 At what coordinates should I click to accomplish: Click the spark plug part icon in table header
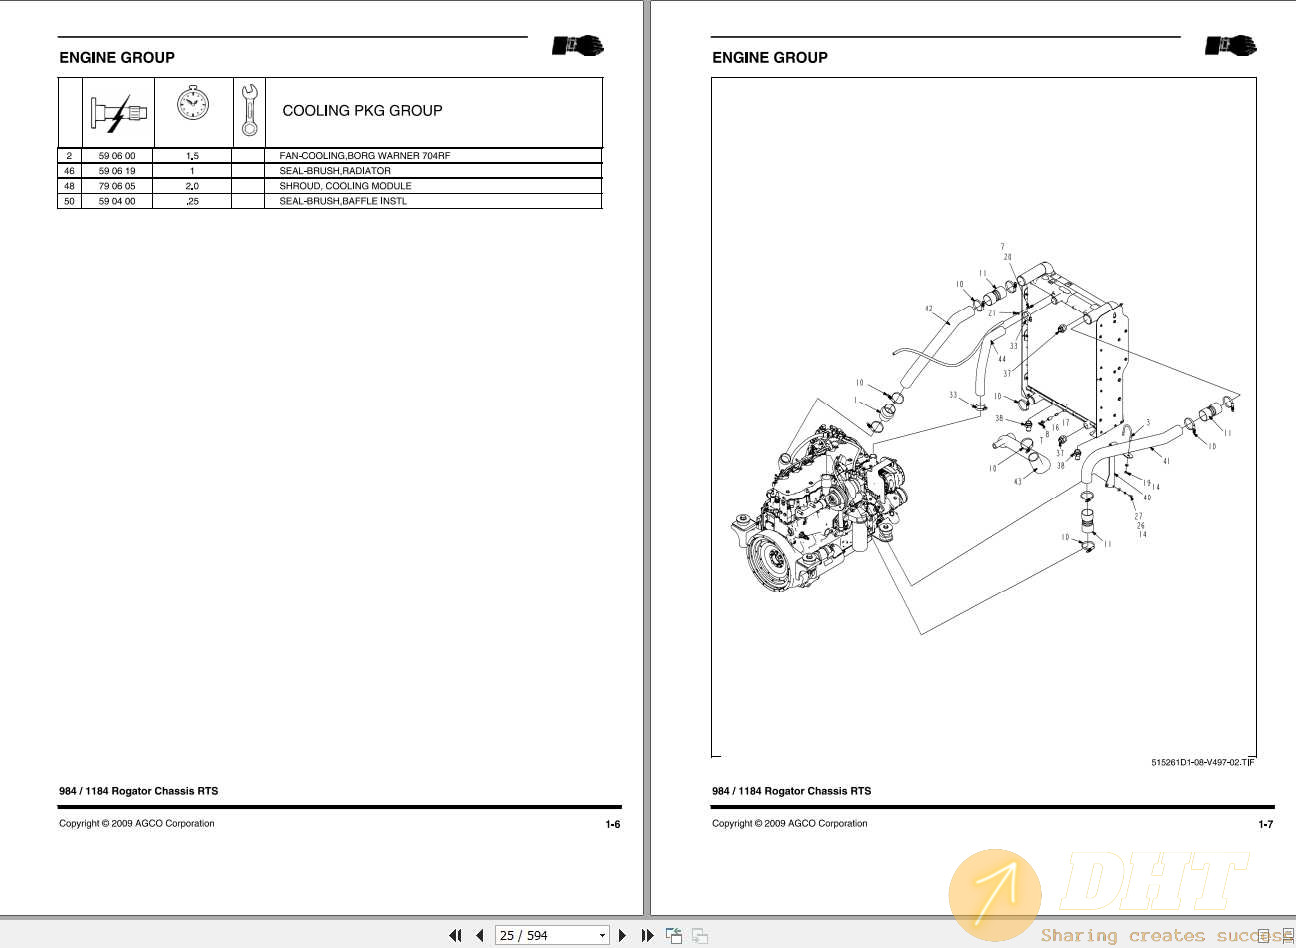118,112
